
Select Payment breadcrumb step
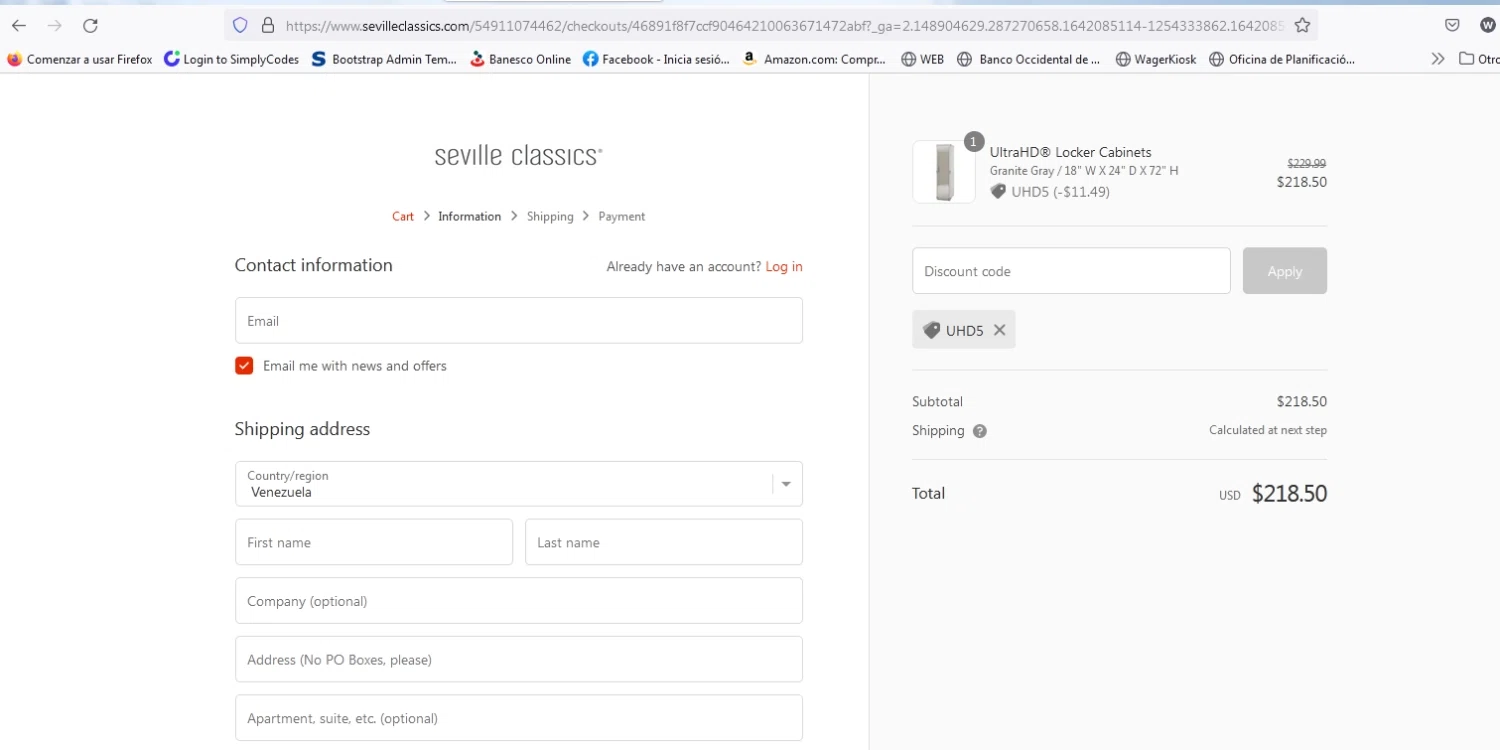click(622, 216)
